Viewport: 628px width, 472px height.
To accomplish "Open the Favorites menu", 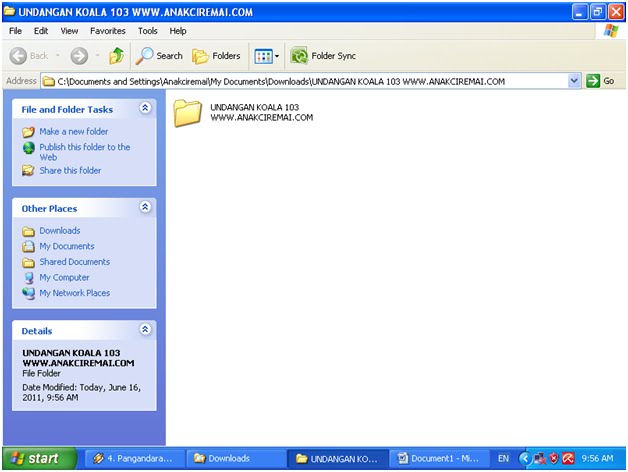I will pos(108,31).
